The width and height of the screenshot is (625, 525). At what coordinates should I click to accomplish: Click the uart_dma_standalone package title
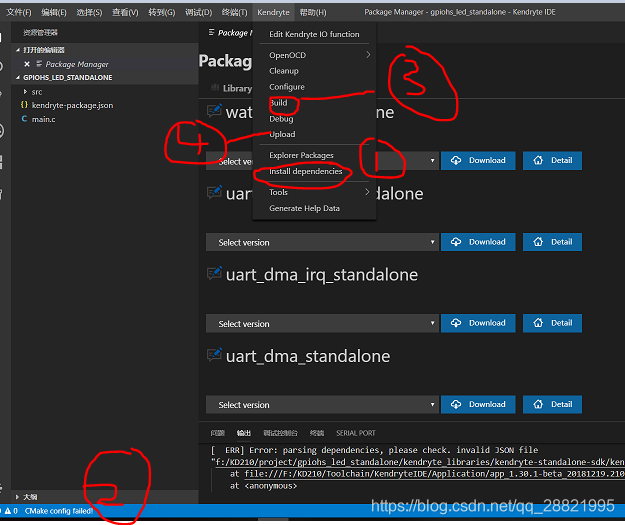pyautogui.click(x=308, y=356)
